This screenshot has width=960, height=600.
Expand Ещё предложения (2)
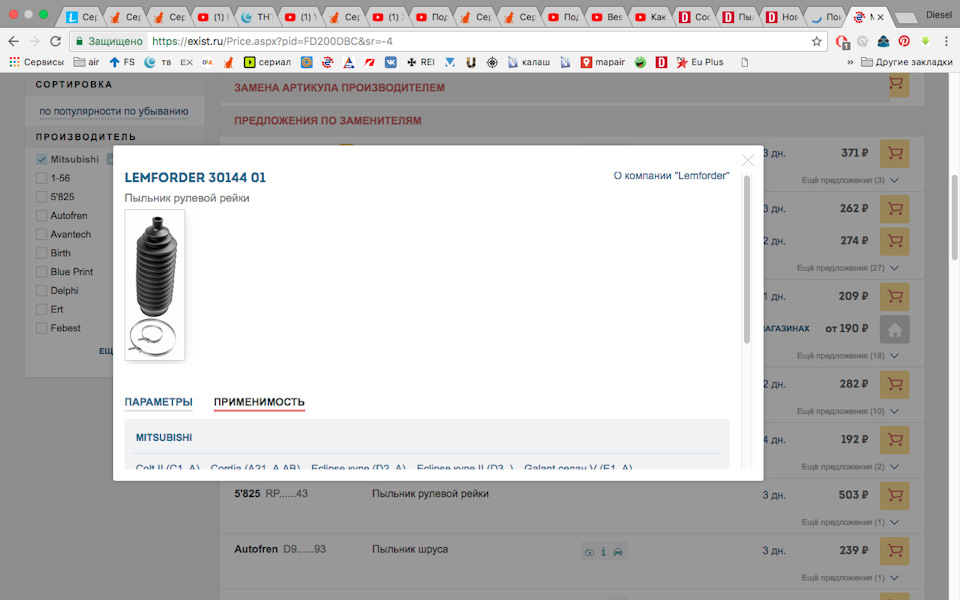(x=850, y=467)
